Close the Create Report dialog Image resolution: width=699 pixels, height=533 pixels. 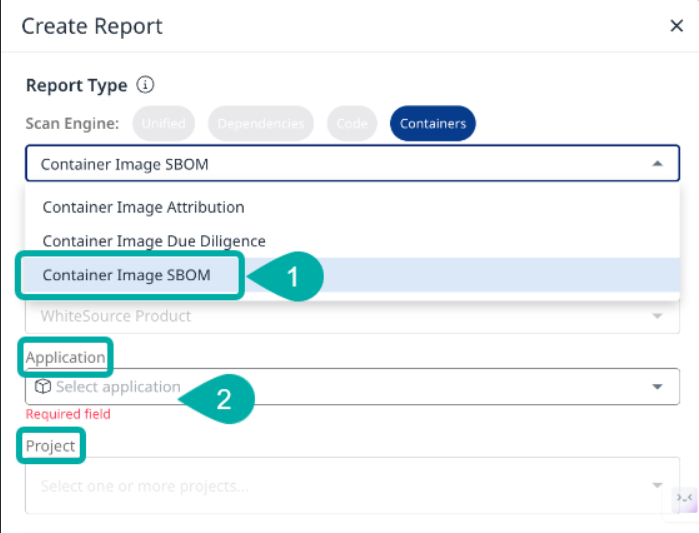coord(676,26)
